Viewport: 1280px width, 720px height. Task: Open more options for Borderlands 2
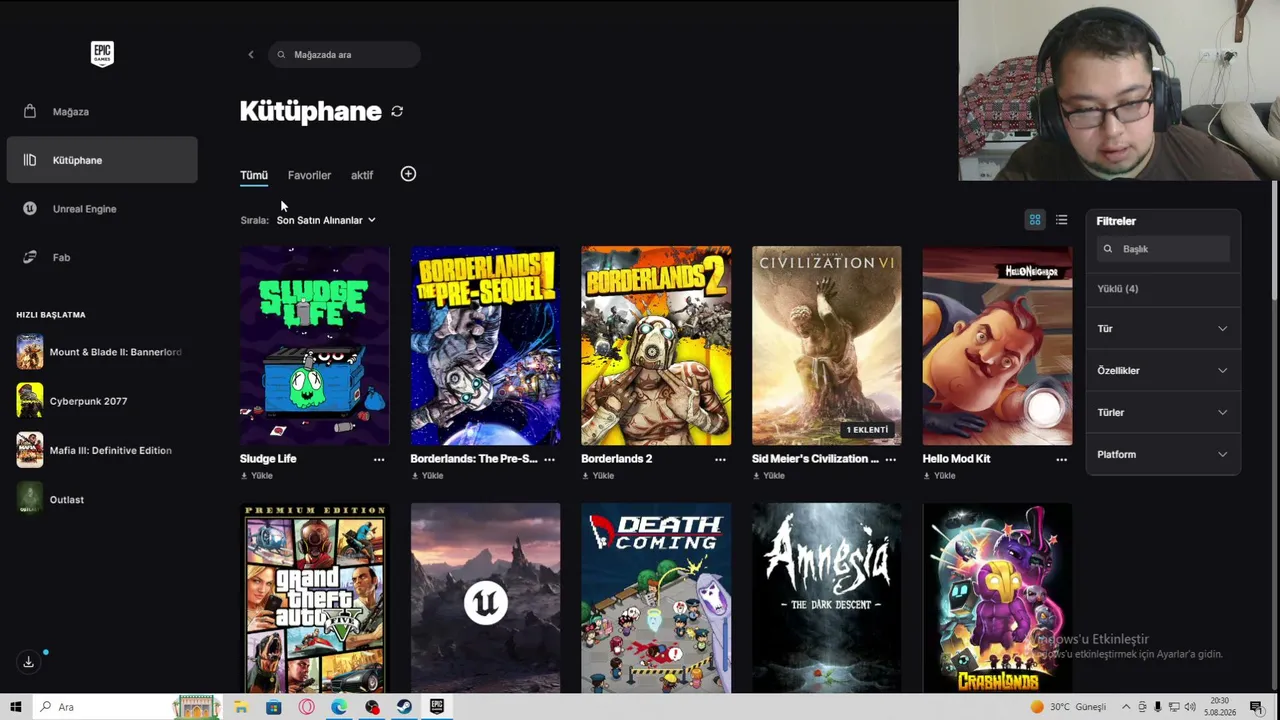(720, 460)
